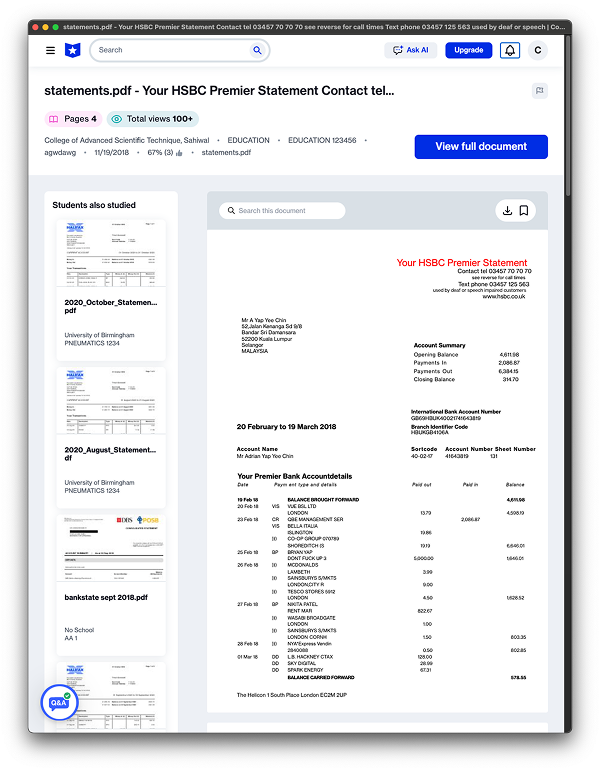Click University of Birmingham under October statement
Viewport: 600px width, 771px height.
(99, 335)
